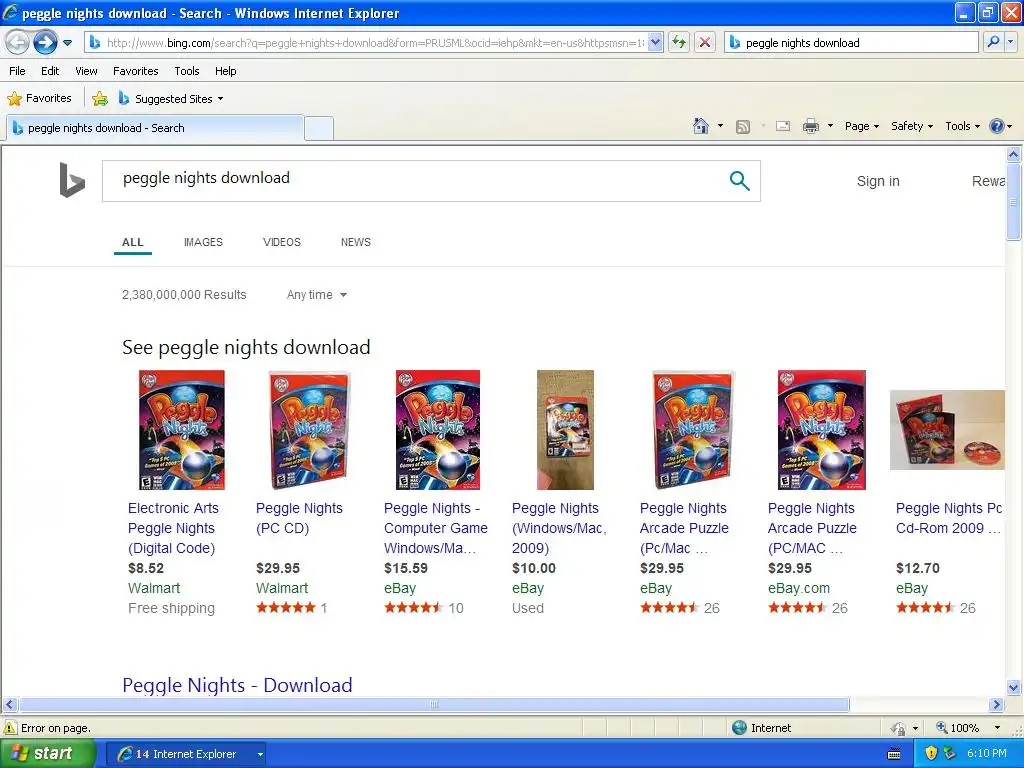Switch to the IMAGES results tab
This screenshot has height=768, width=1024.
pos(203,242)
